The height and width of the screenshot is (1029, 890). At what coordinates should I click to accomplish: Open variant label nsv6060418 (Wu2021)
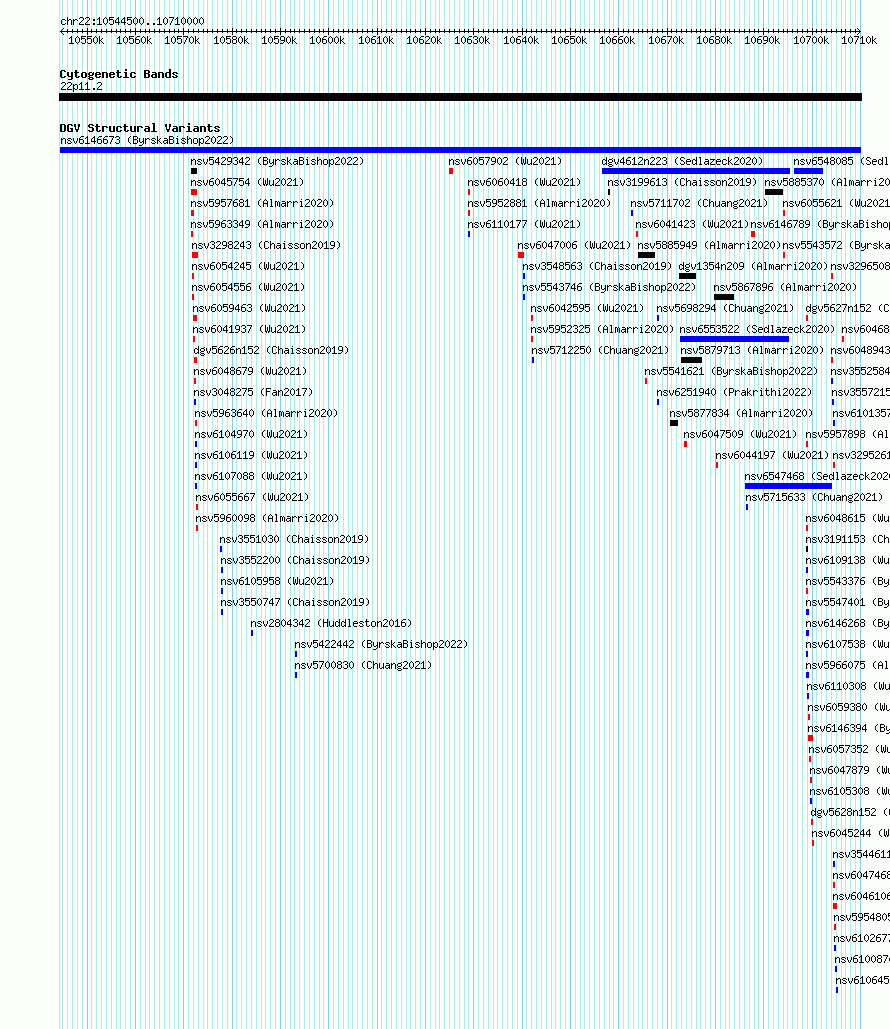(524, 182)
